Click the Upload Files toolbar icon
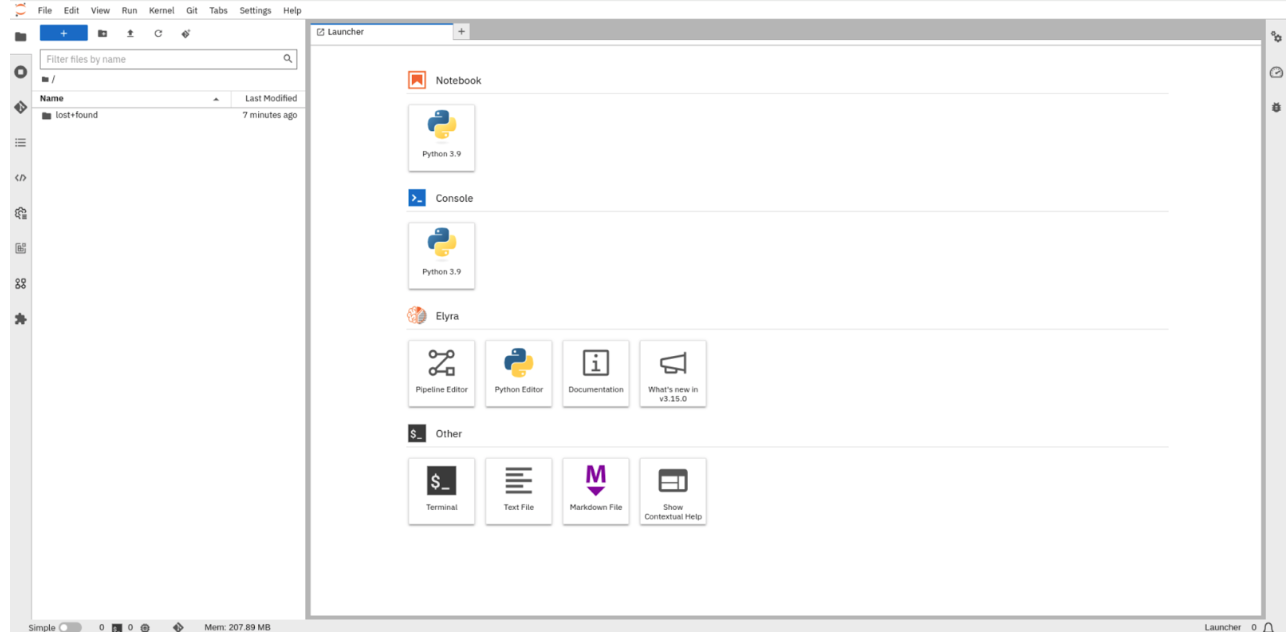 coord(130,33)
